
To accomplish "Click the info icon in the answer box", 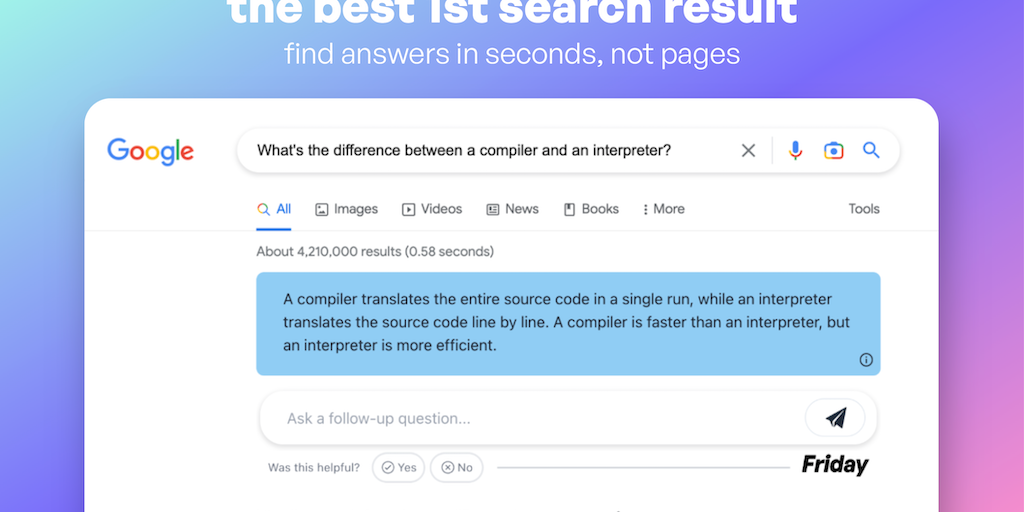I will (x=866, y=360).
